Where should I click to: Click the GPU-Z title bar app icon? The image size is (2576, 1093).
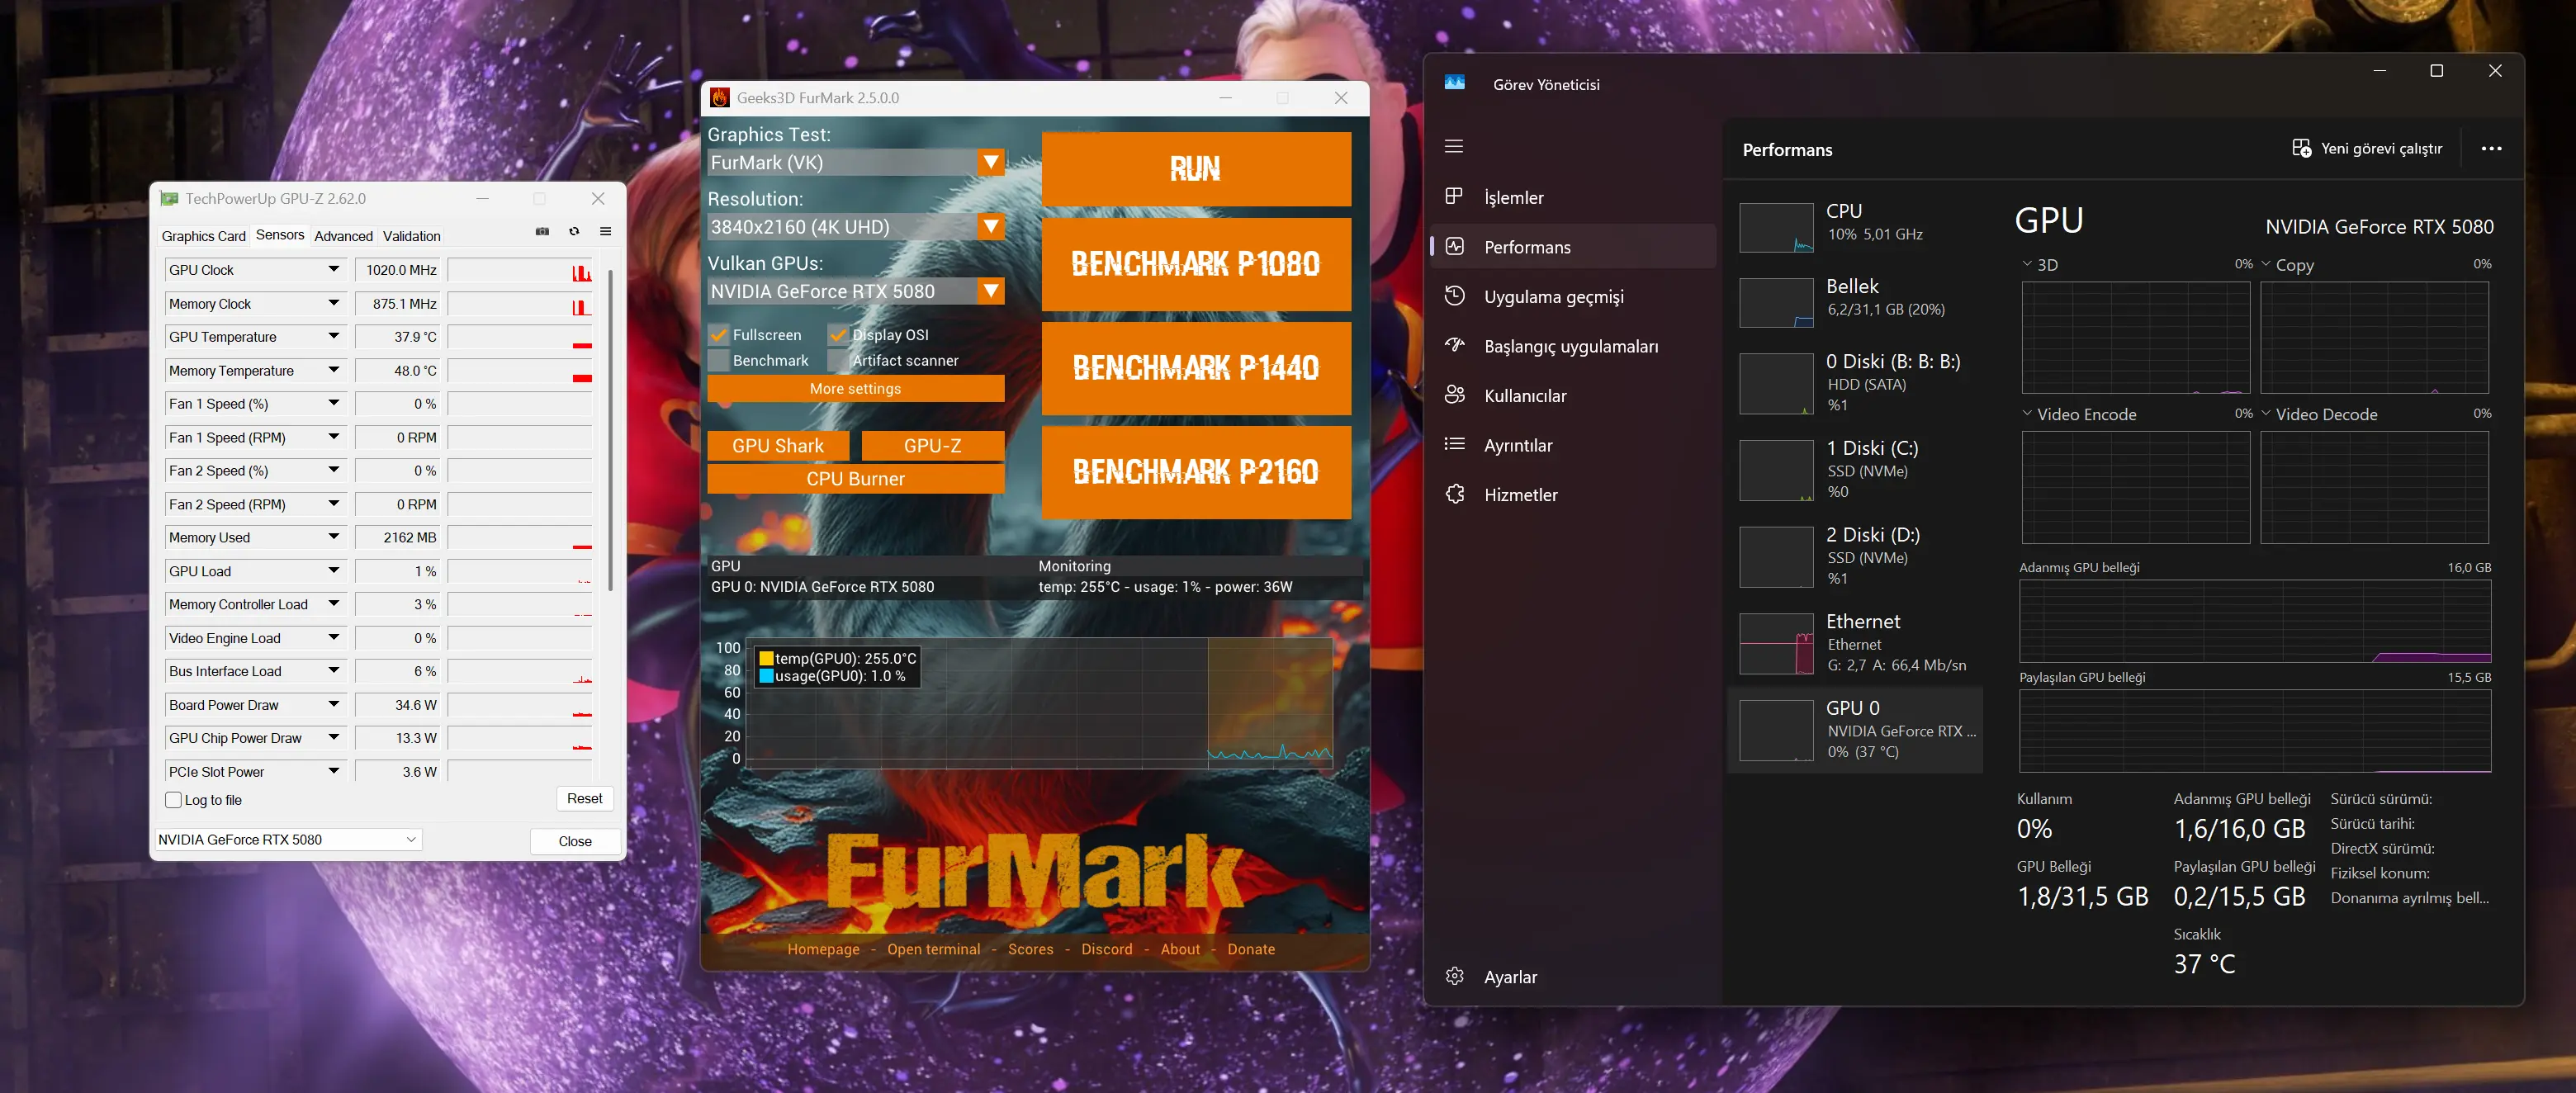coord(170,198)
